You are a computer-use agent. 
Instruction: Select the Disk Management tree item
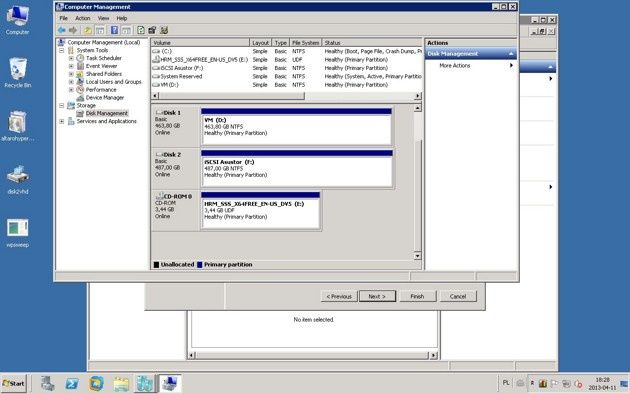(106, 113)
